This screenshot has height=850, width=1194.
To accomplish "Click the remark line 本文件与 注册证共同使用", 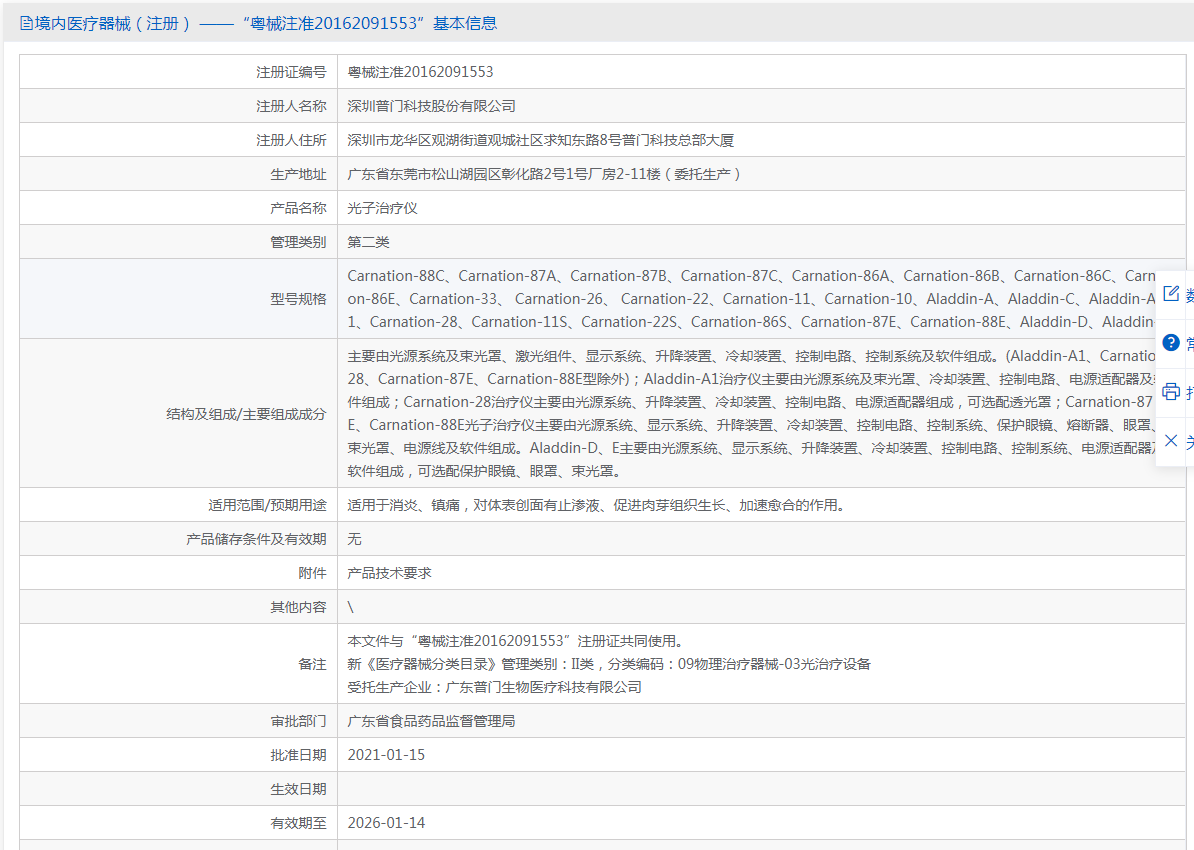I will pyautogui.click(x=516, y=641).
